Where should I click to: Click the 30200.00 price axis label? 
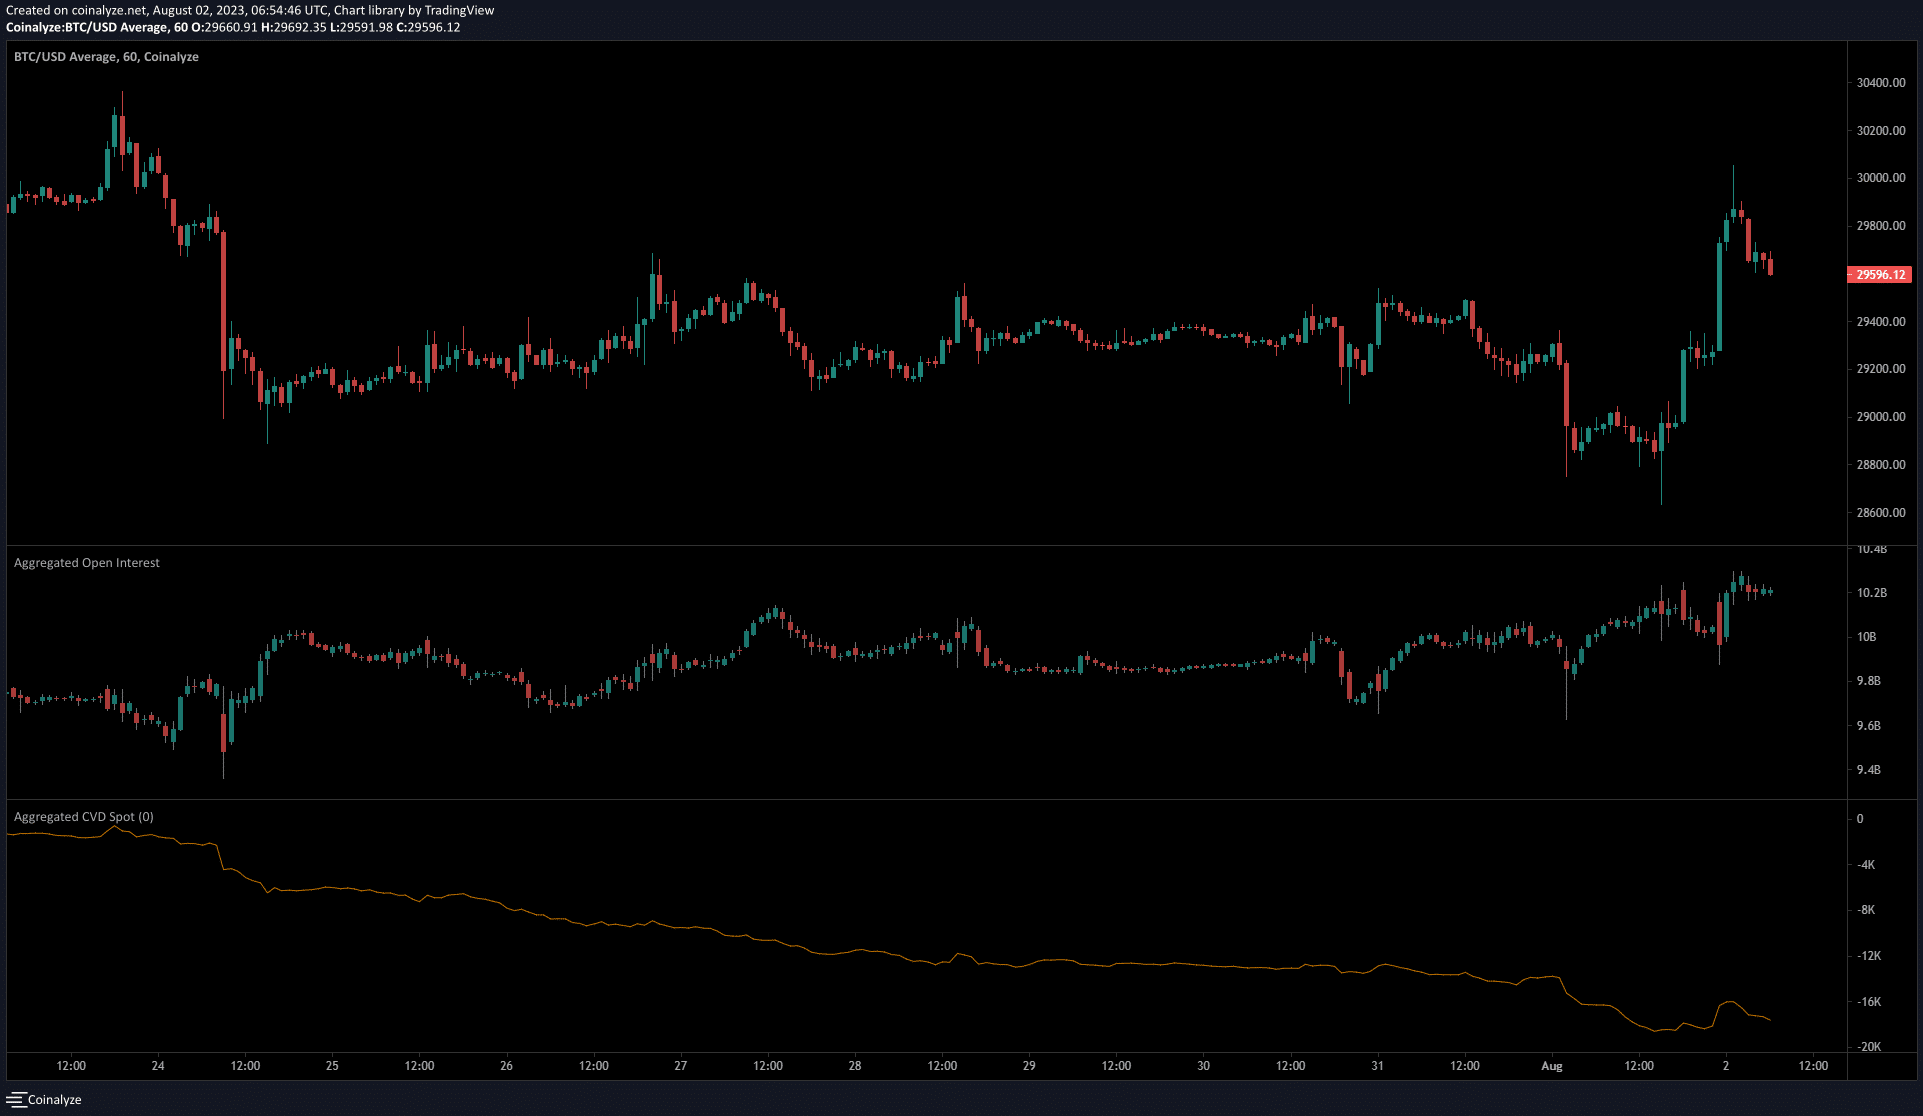[x=1881, y=131]
